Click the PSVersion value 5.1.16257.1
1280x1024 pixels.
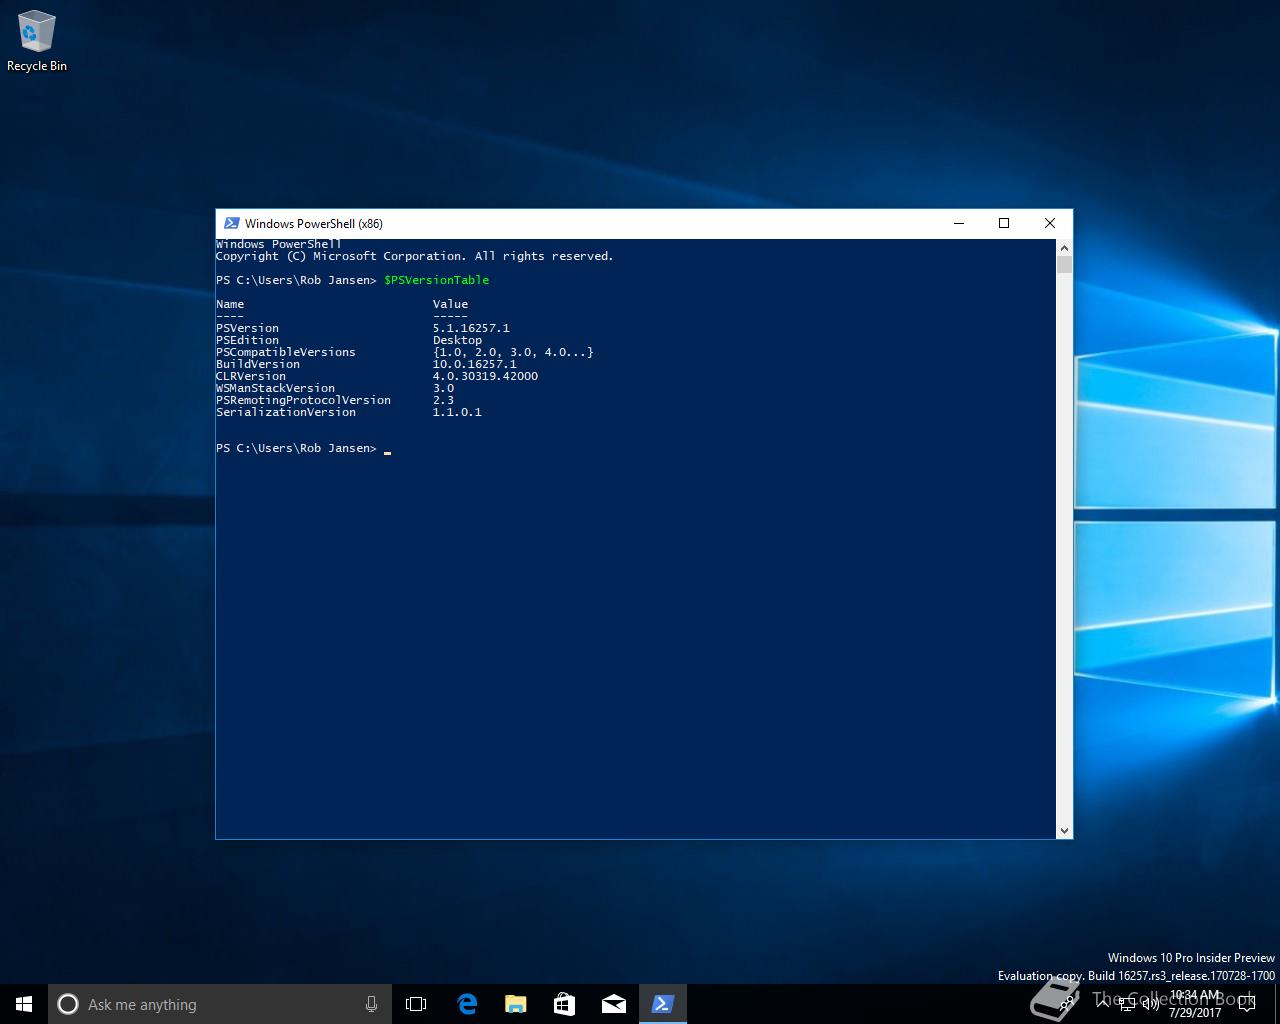[471, 328]
